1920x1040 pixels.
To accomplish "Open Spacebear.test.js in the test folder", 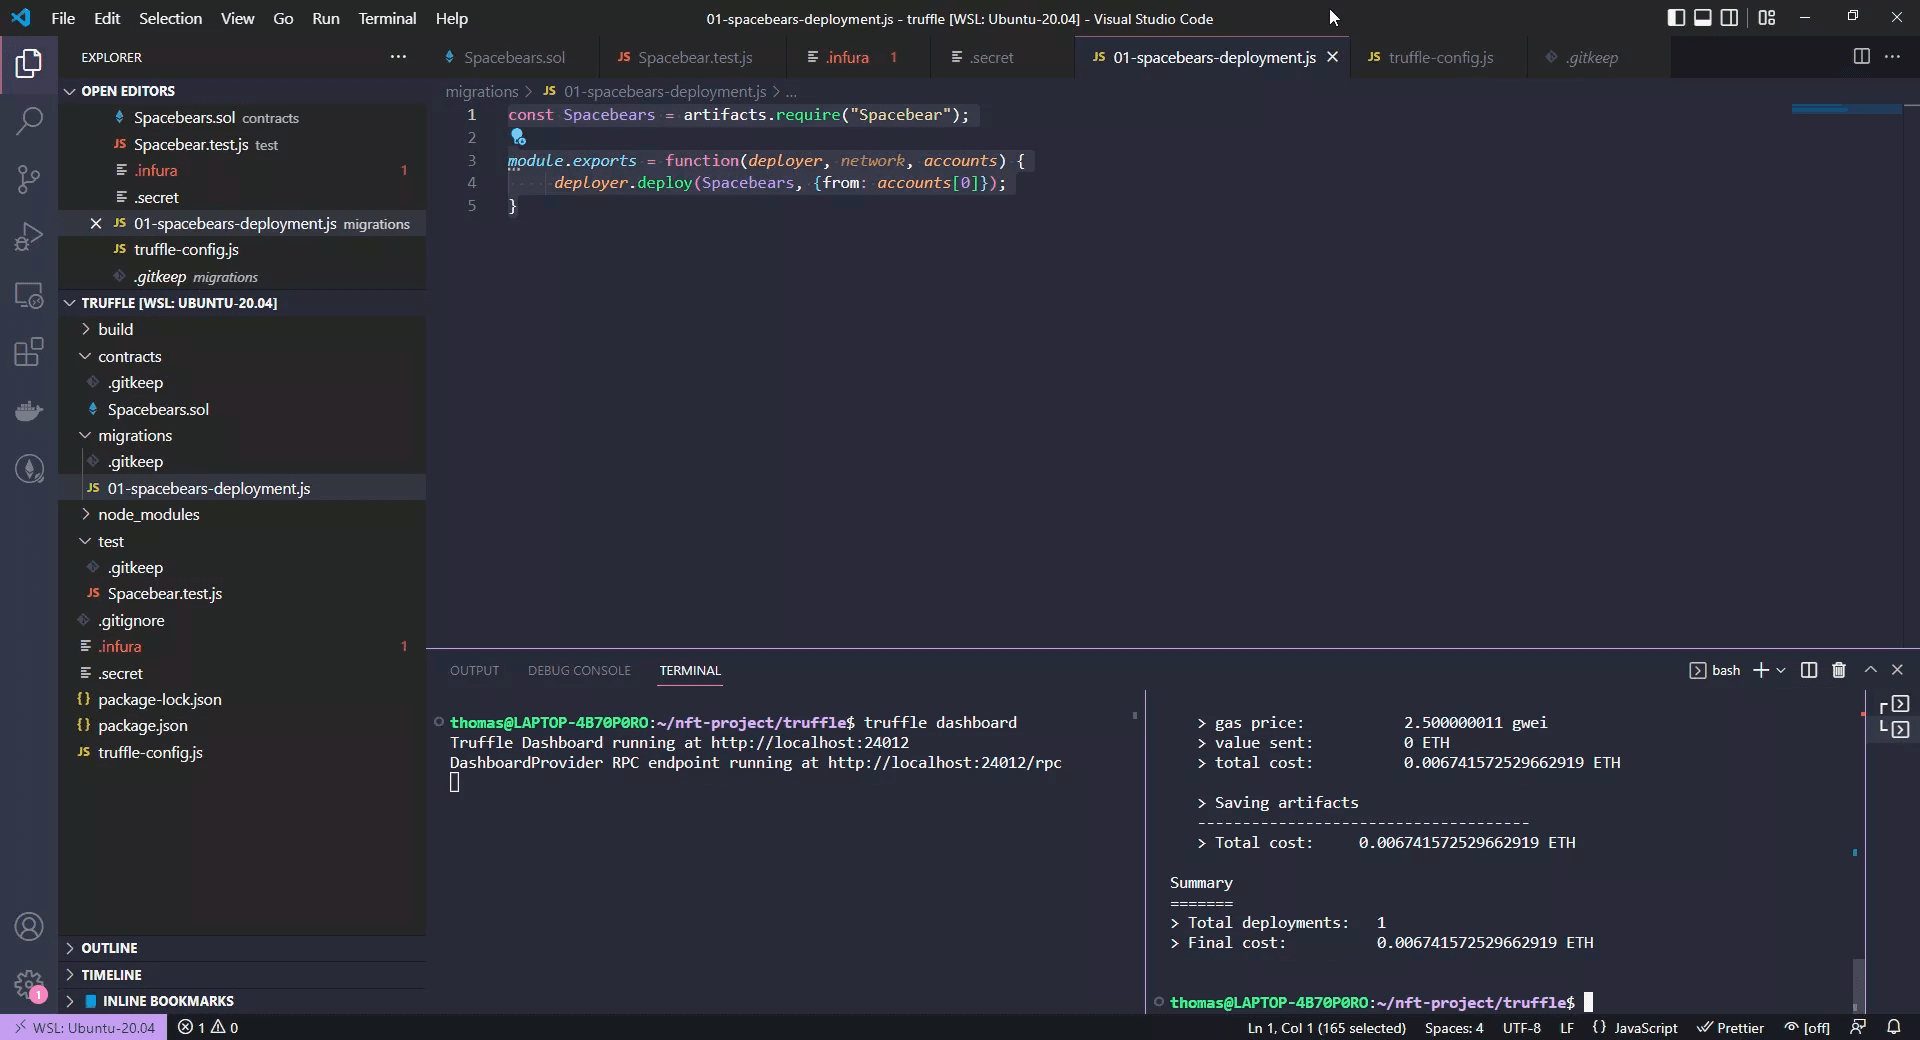I will [164, 593].
